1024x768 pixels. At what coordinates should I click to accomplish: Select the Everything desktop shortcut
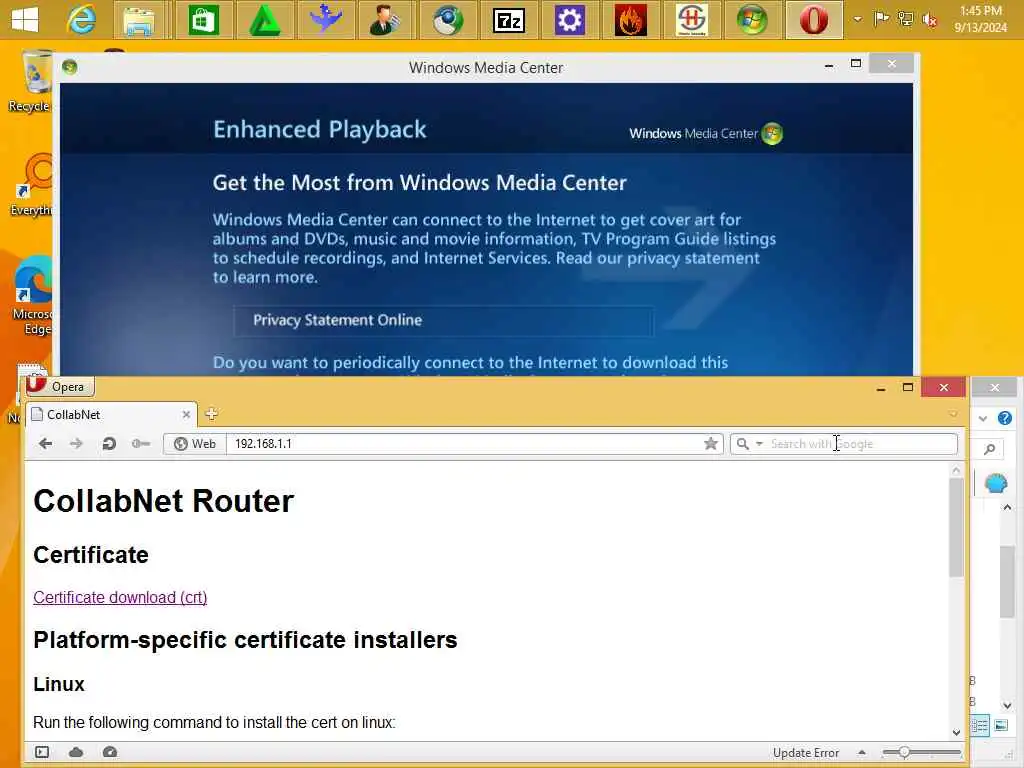[x=31, y=184]
